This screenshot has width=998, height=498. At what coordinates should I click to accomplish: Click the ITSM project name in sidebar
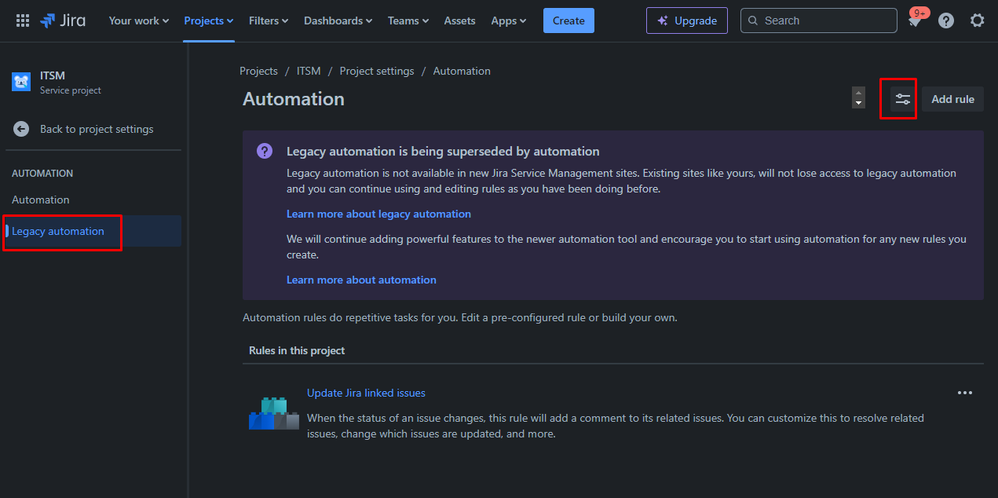click(x=52, y=76)
